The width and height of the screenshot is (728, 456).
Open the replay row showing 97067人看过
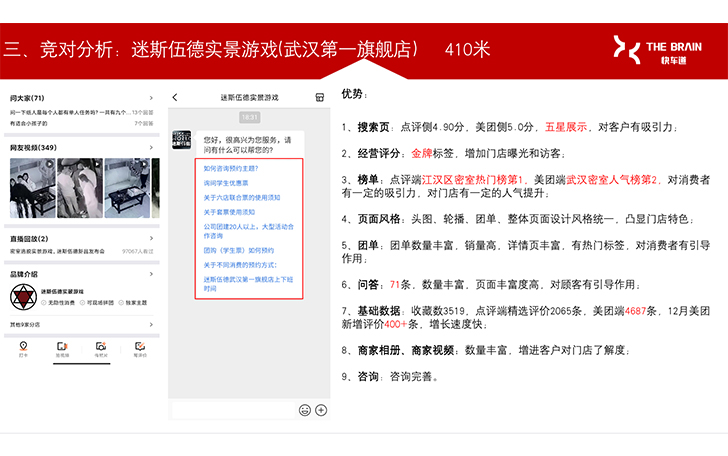pyautogui.click(x=82, y=251)
